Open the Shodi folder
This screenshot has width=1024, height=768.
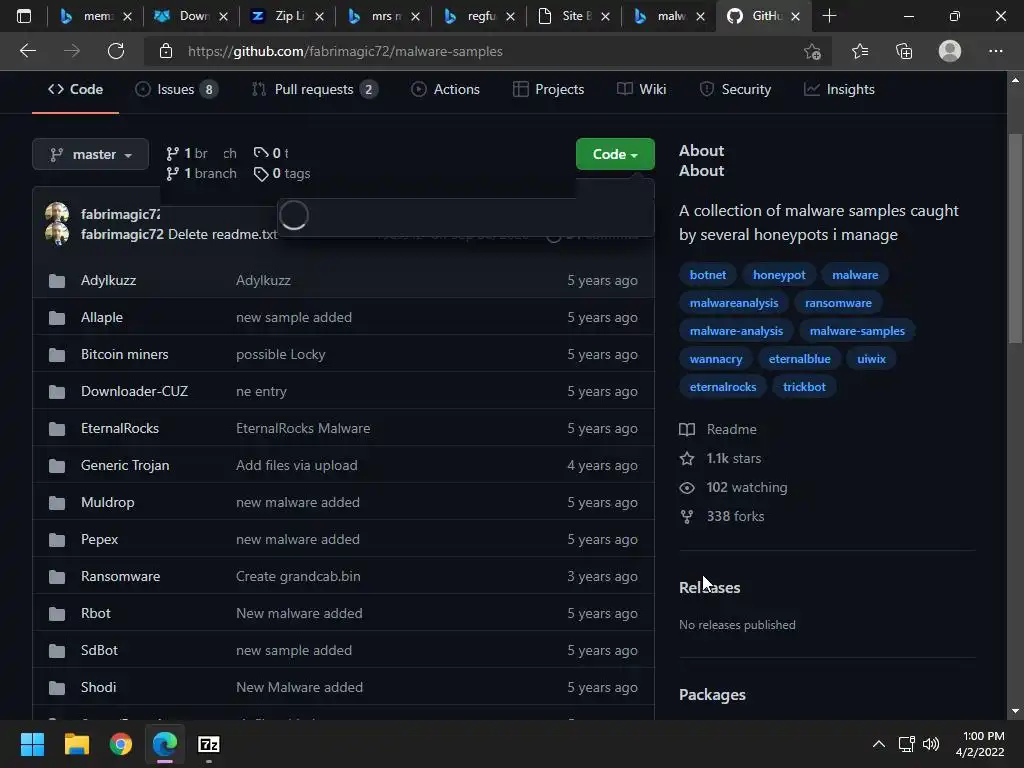click(x=99, y=688)
